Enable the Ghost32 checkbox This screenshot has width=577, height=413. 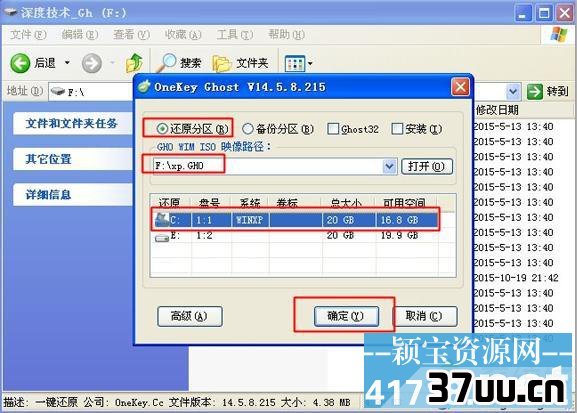coord(333,129)
